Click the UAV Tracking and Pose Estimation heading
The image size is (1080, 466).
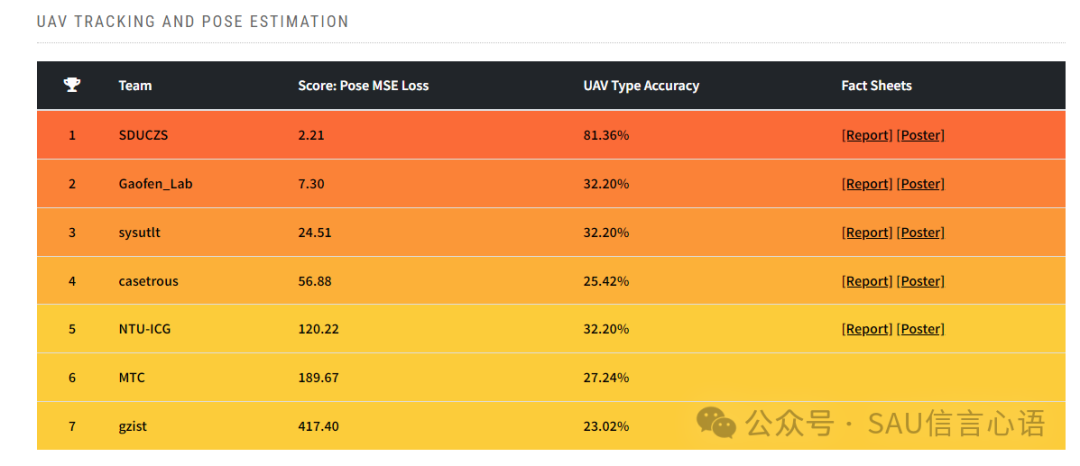[x=192, y=21]
